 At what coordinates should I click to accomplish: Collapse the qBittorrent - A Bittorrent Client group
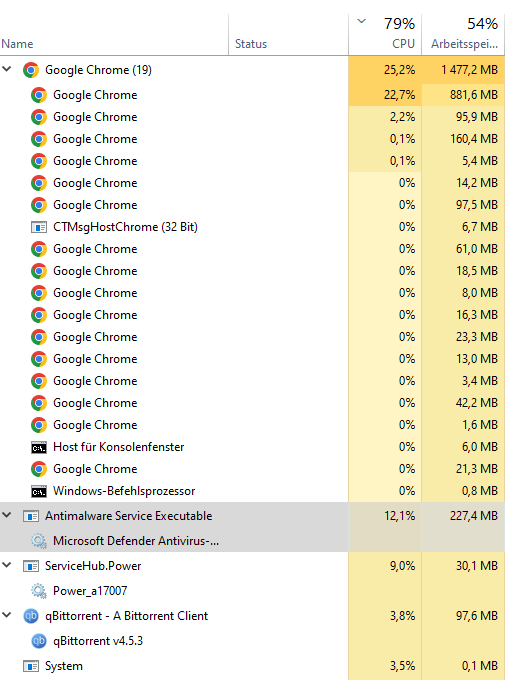point(7,615)
